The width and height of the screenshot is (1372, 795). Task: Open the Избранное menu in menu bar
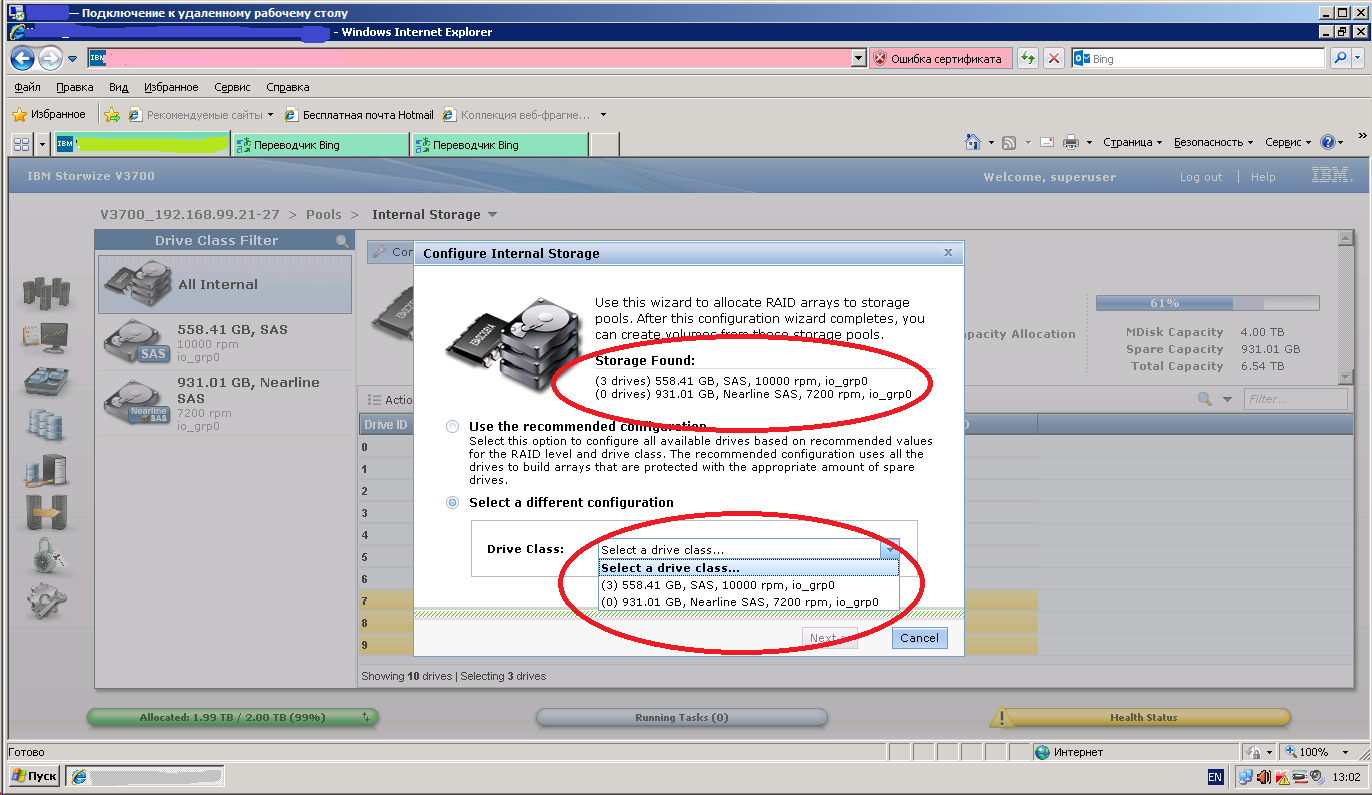[x=171, y=87]
